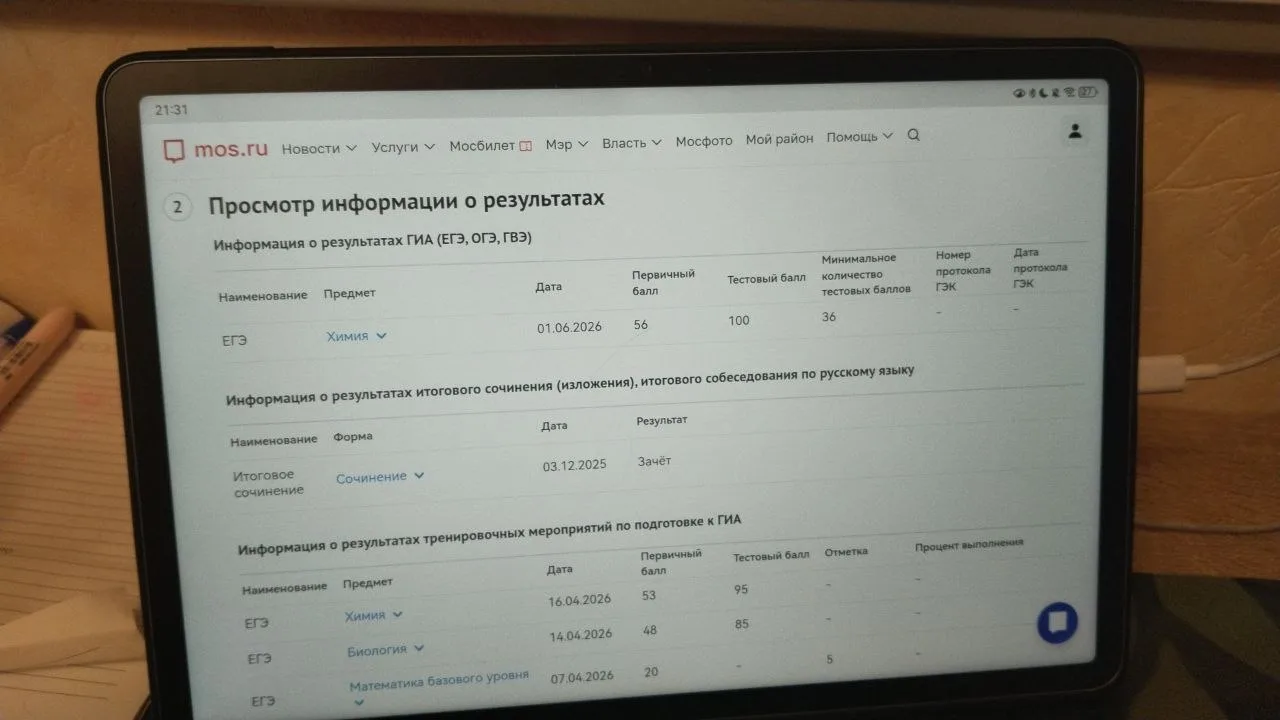Expand the Услуги menu
The image size is (1280, 720).
[403, 146]
